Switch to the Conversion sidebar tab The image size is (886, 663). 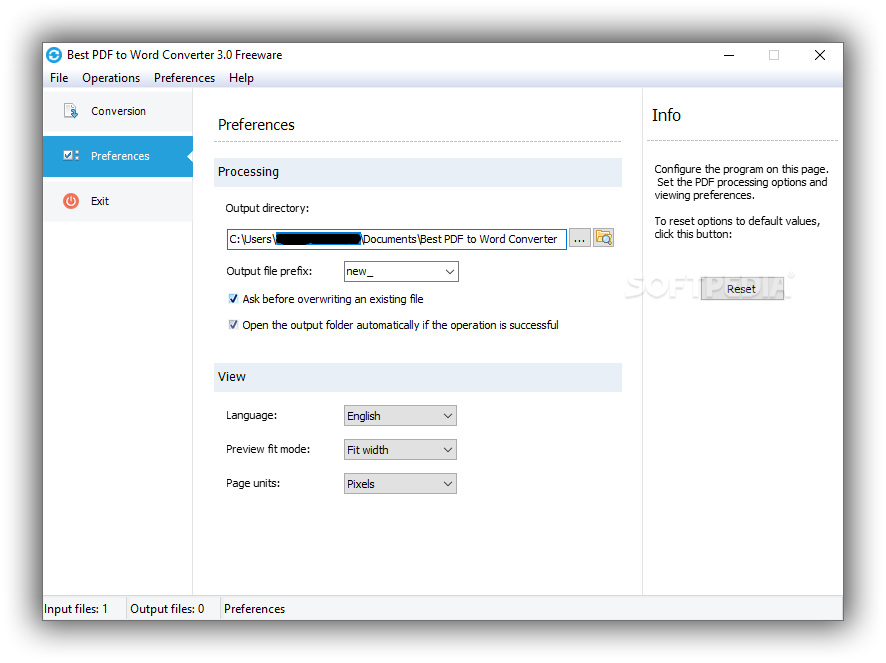(x=118, y=111)
